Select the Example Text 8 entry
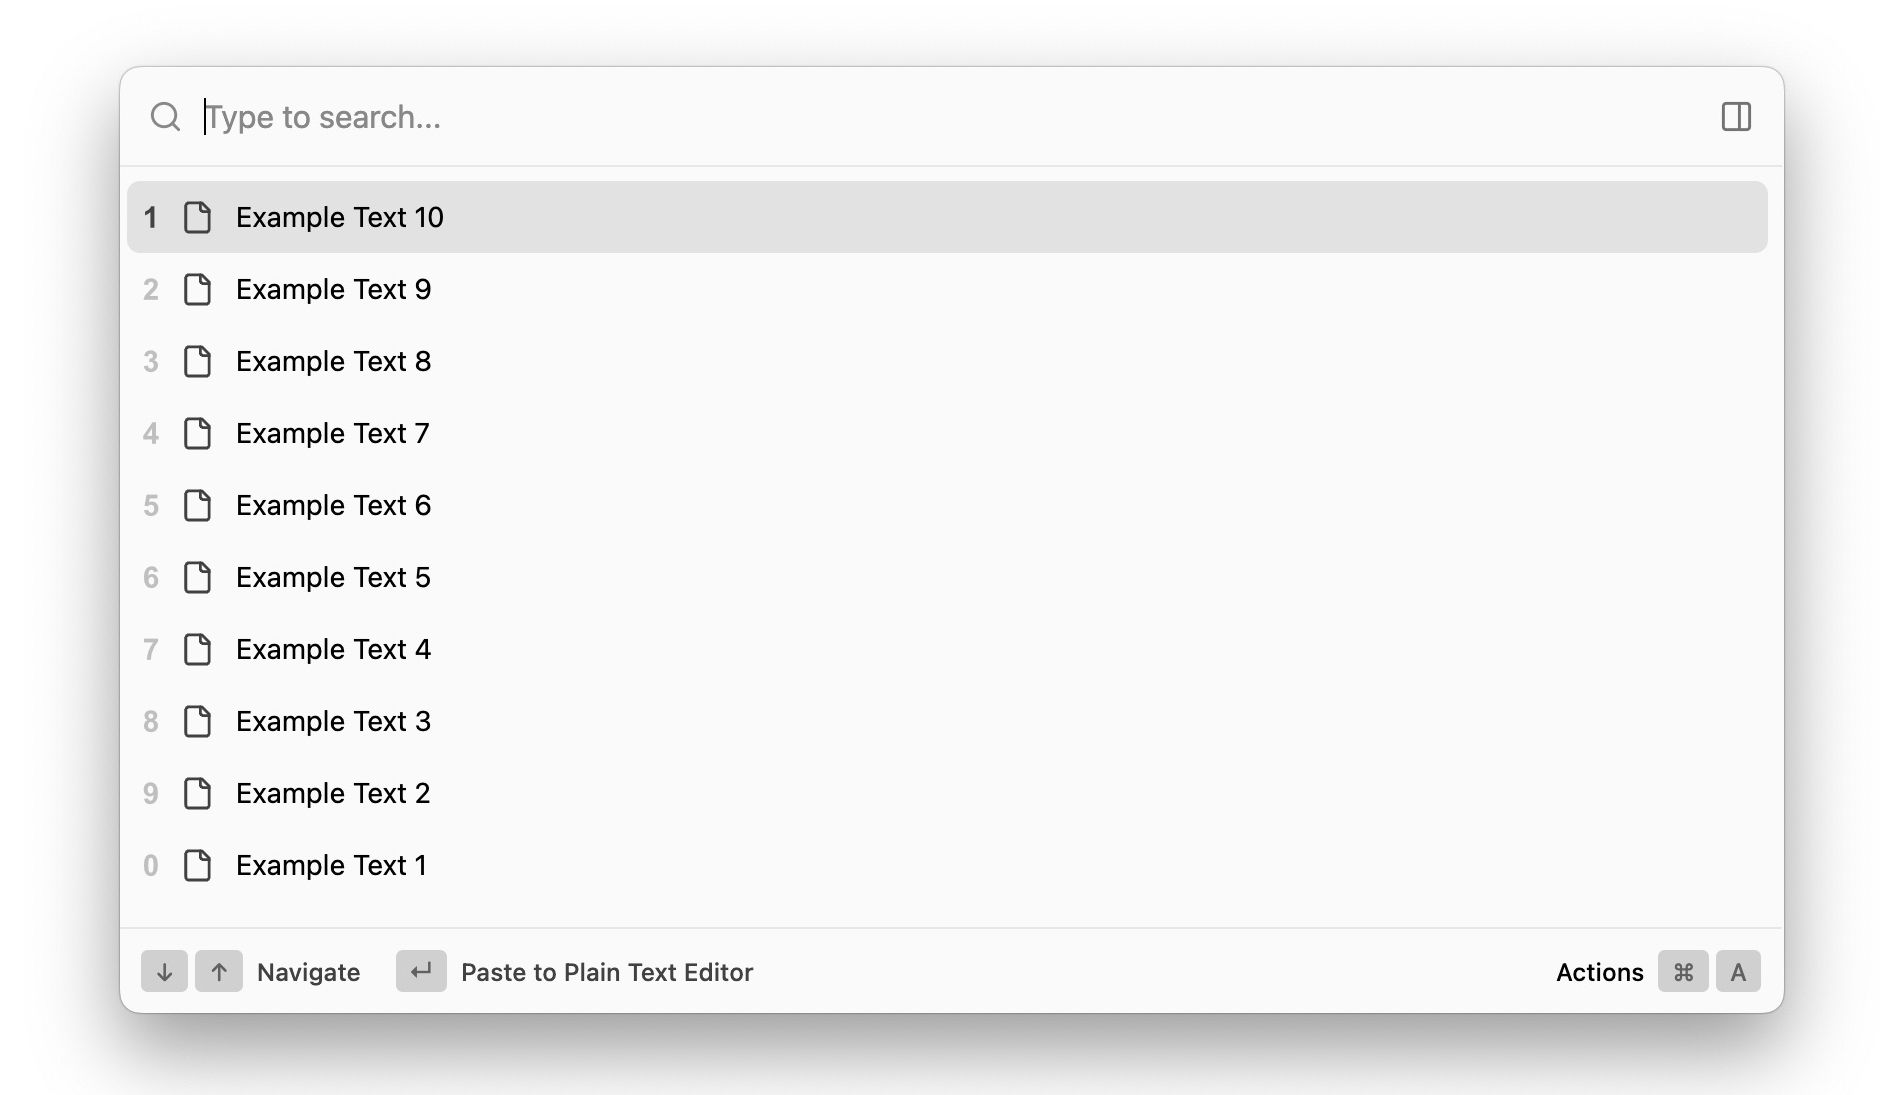The image size is (1899, 1095). [333, 361]
